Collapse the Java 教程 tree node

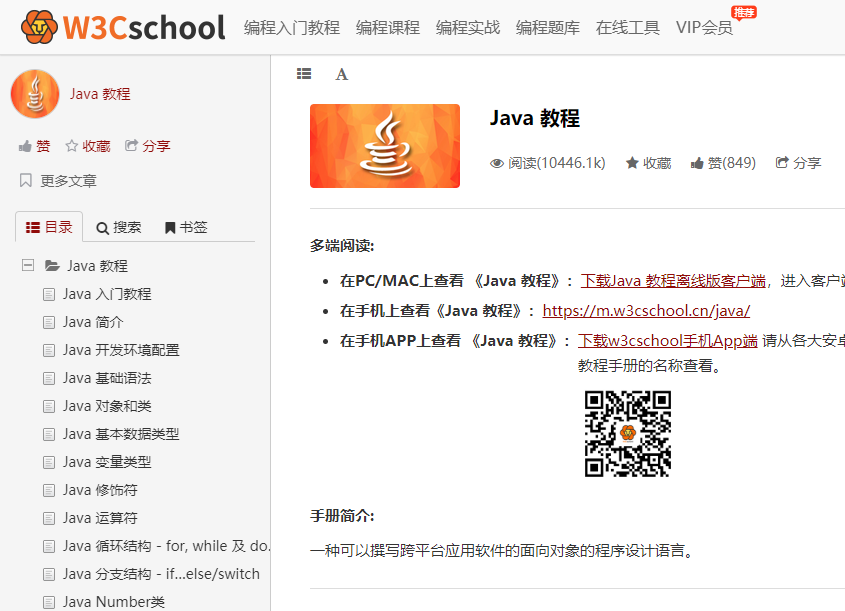[x=27, y=265]
